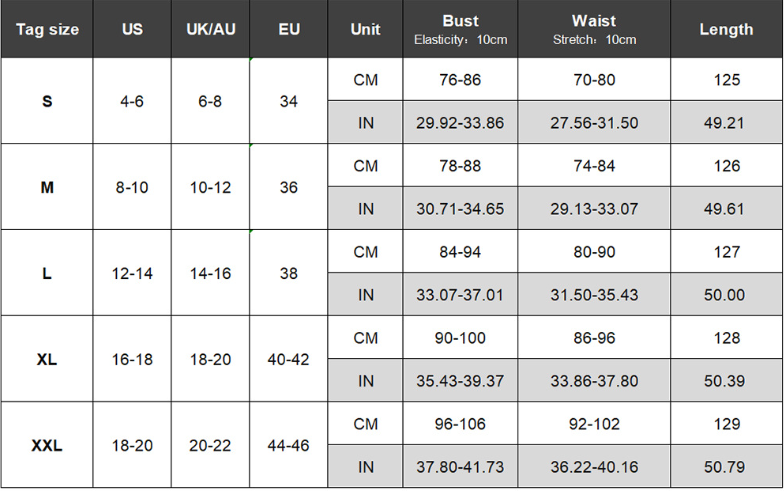The width and height of the screenshot is (784, 491).
Task: Click the S tag size cell
Action: click(x=47, y=101)
